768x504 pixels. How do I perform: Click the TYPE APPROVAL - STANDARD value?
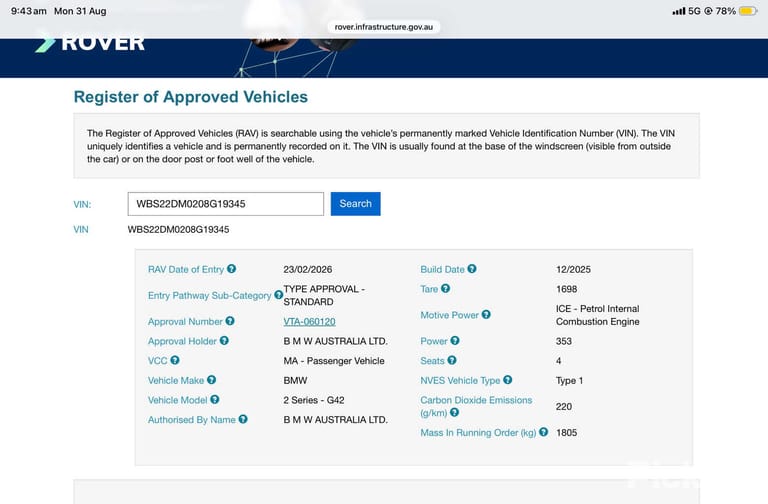(324, 295)
